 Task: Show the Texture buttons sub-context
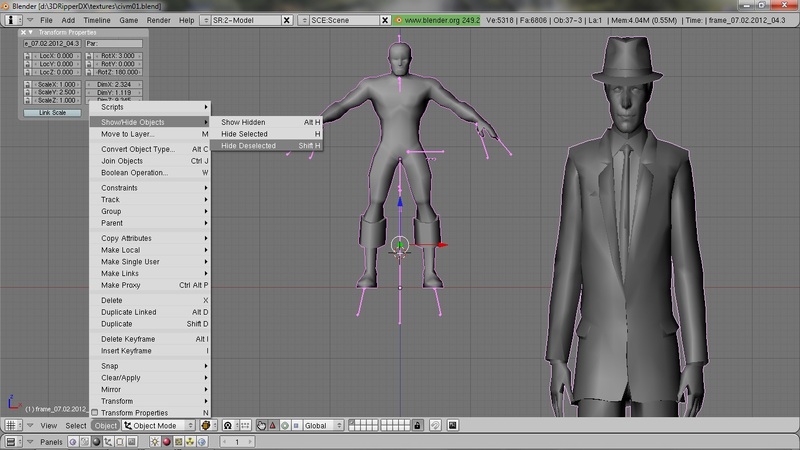(x=178, y=442)
